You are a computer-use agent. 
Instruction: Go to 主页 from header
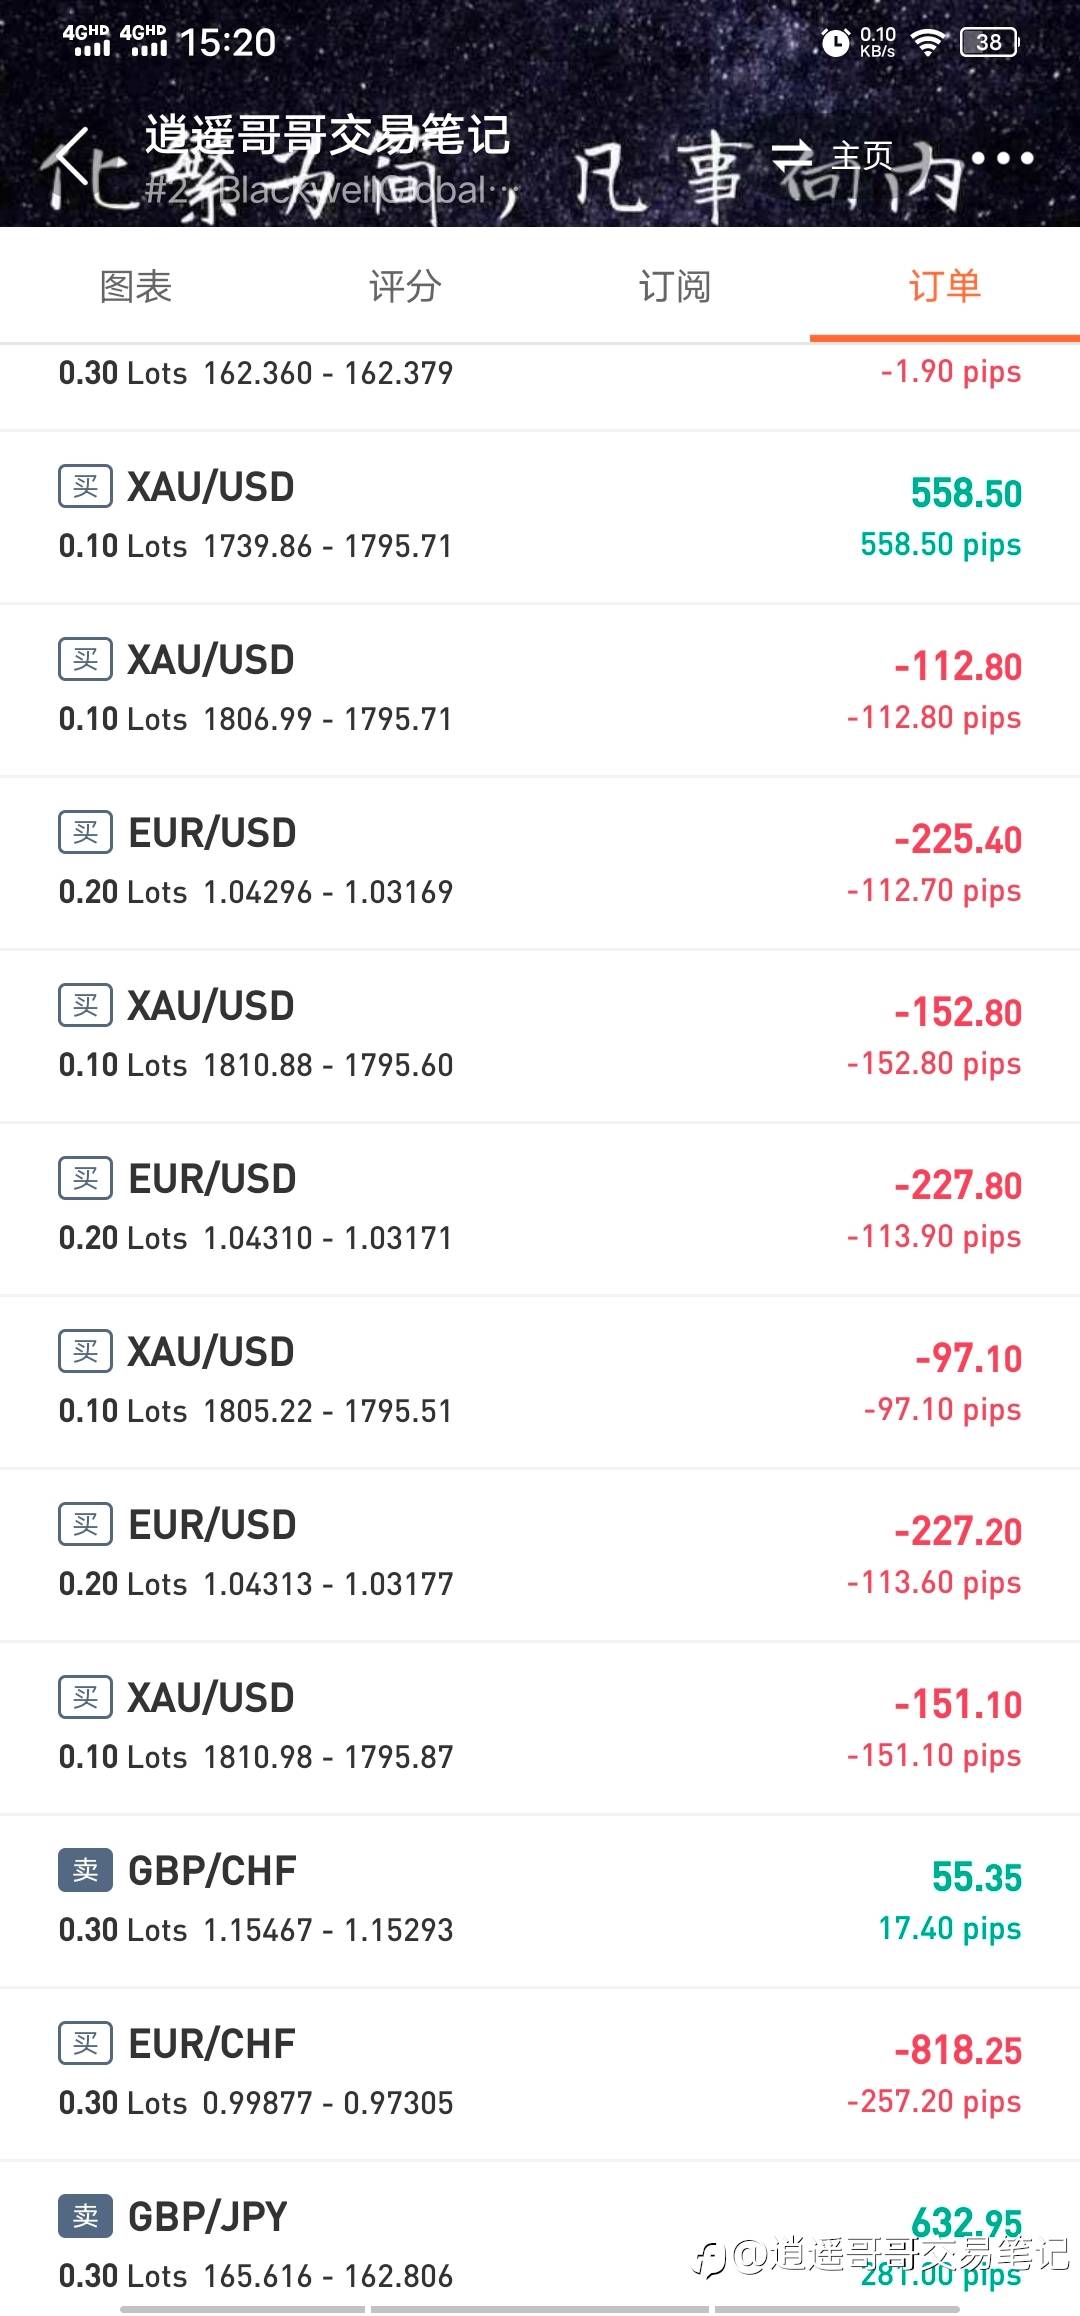[862, 156]
